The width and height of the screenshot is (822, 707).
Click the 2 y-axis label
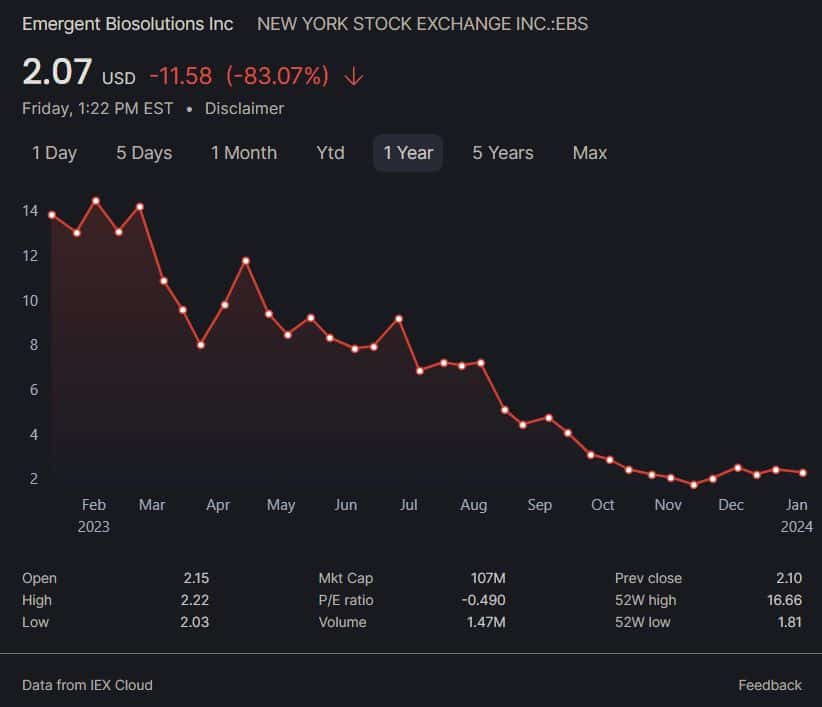click(34, 478)
